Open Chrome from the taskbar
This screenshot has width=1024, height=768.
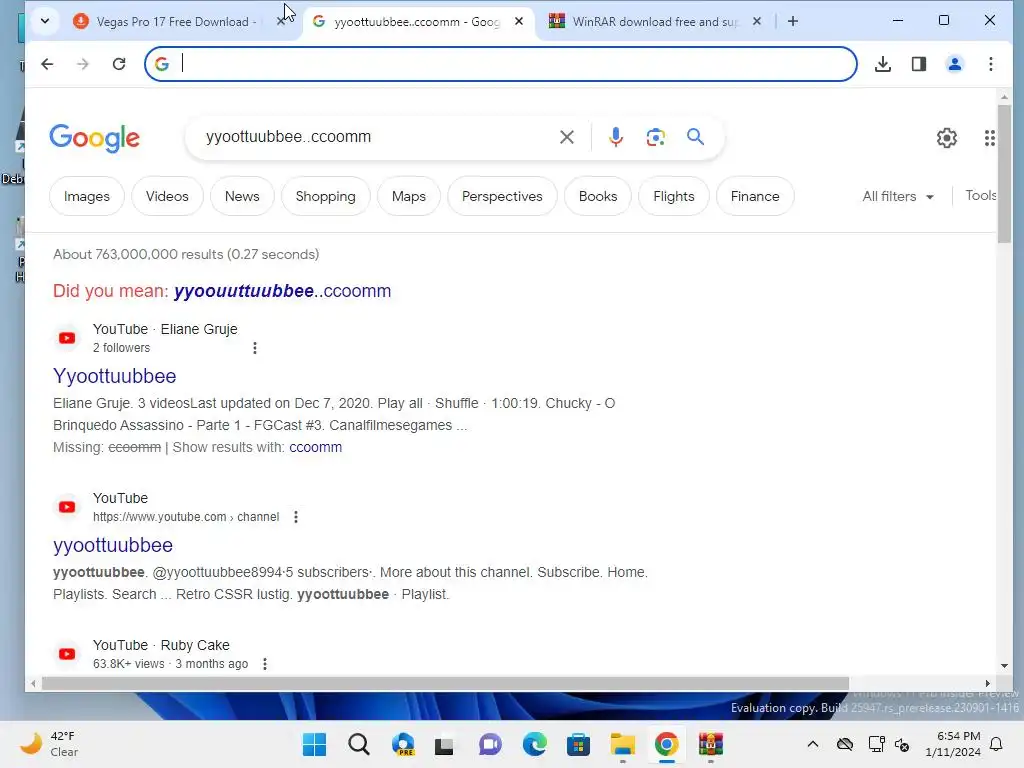(x=667, y=744)
